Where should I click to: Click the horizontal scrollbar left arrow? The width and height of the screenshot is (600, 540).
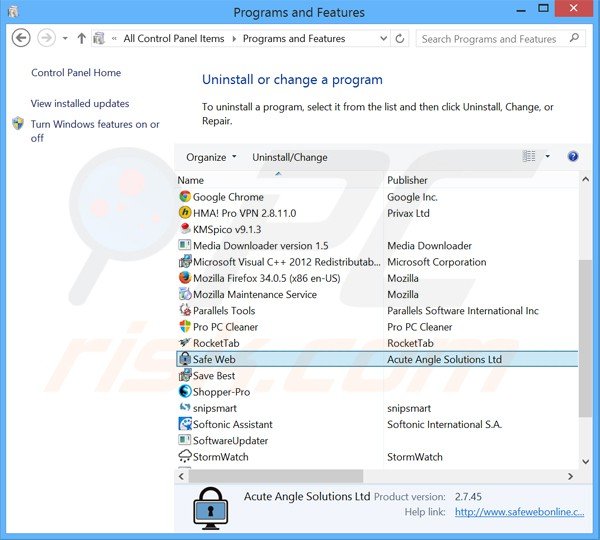coord(181,476)
